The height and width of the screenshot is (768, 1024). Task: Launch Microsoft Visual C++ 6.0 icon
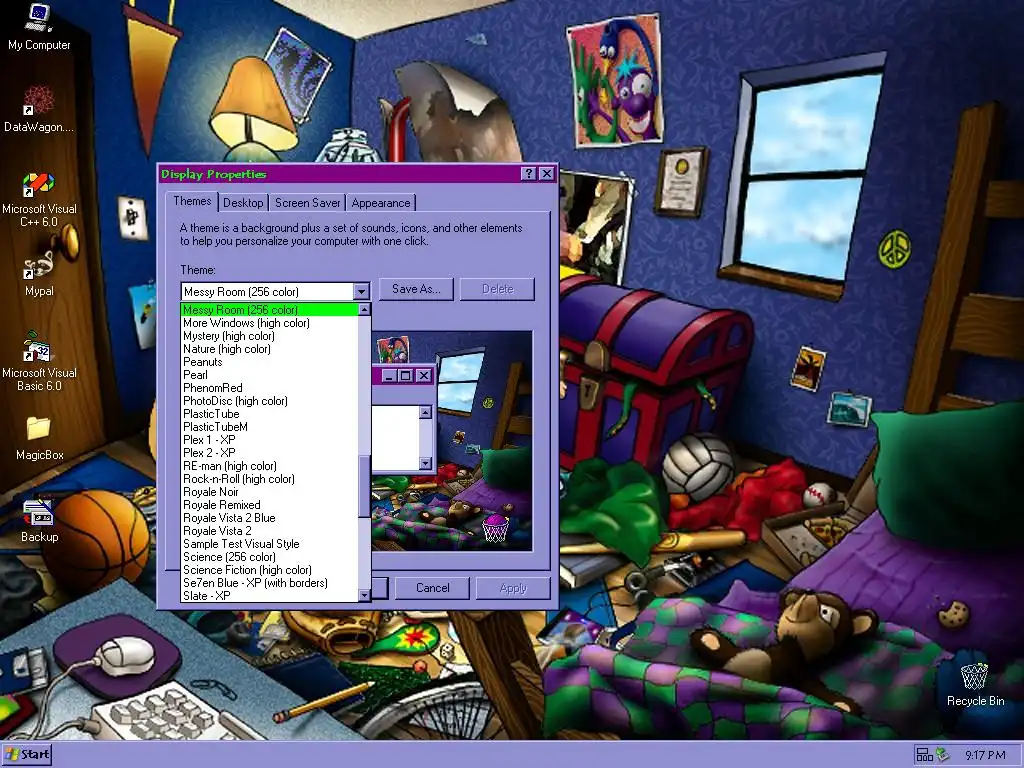click(x=39, y=199)
